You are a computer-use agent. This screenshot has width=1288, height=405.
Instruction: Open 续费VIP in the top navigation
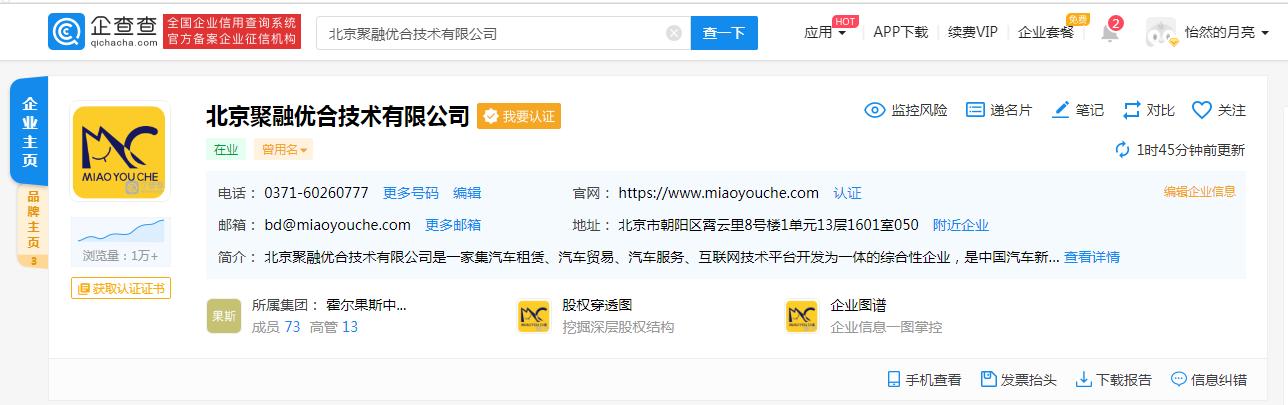(x=973, y=32)
